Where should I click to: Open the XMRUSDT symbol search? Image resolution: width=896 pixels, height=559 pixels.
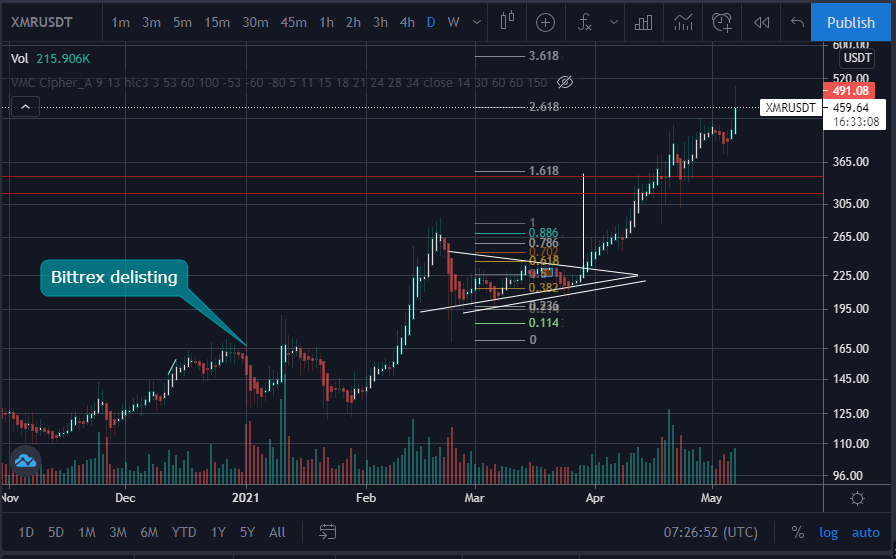42,22
